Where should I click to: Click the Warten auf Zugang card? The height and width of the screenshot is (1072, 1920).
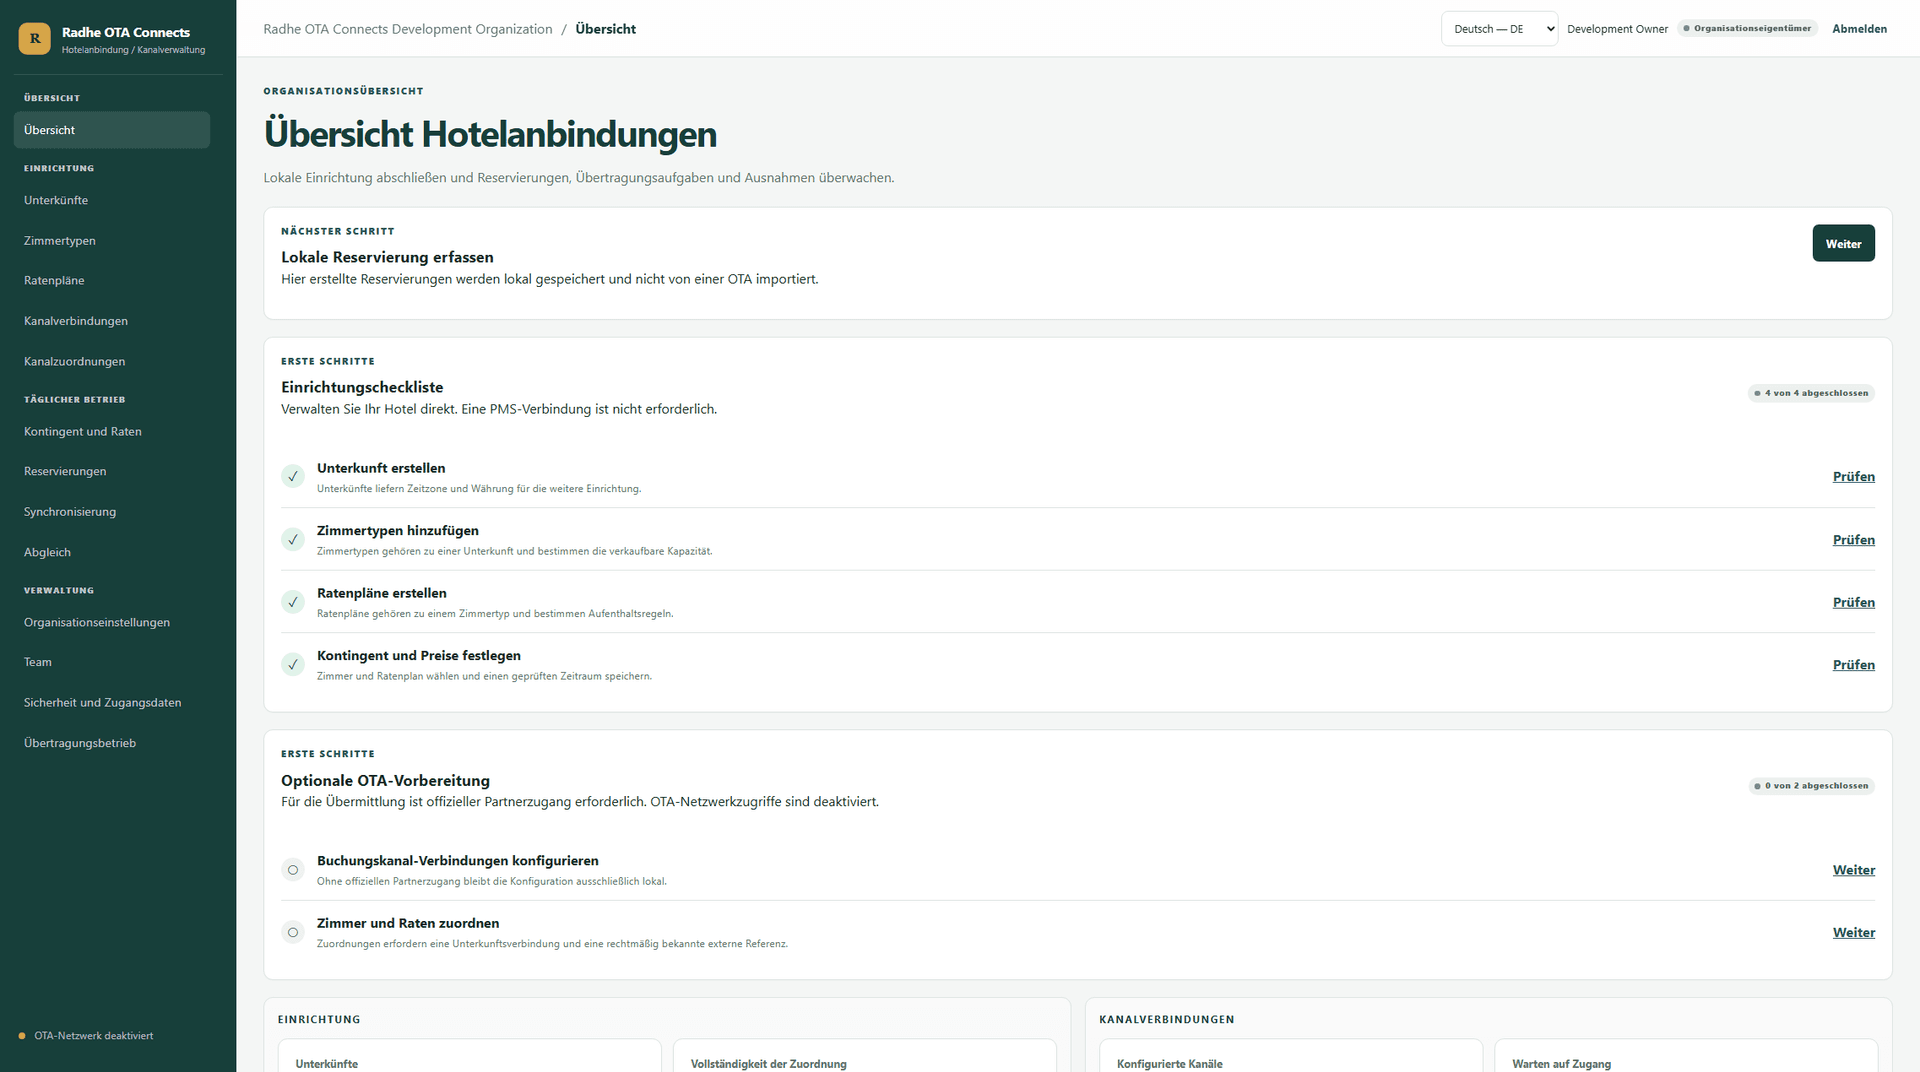pos(1686,1056)
